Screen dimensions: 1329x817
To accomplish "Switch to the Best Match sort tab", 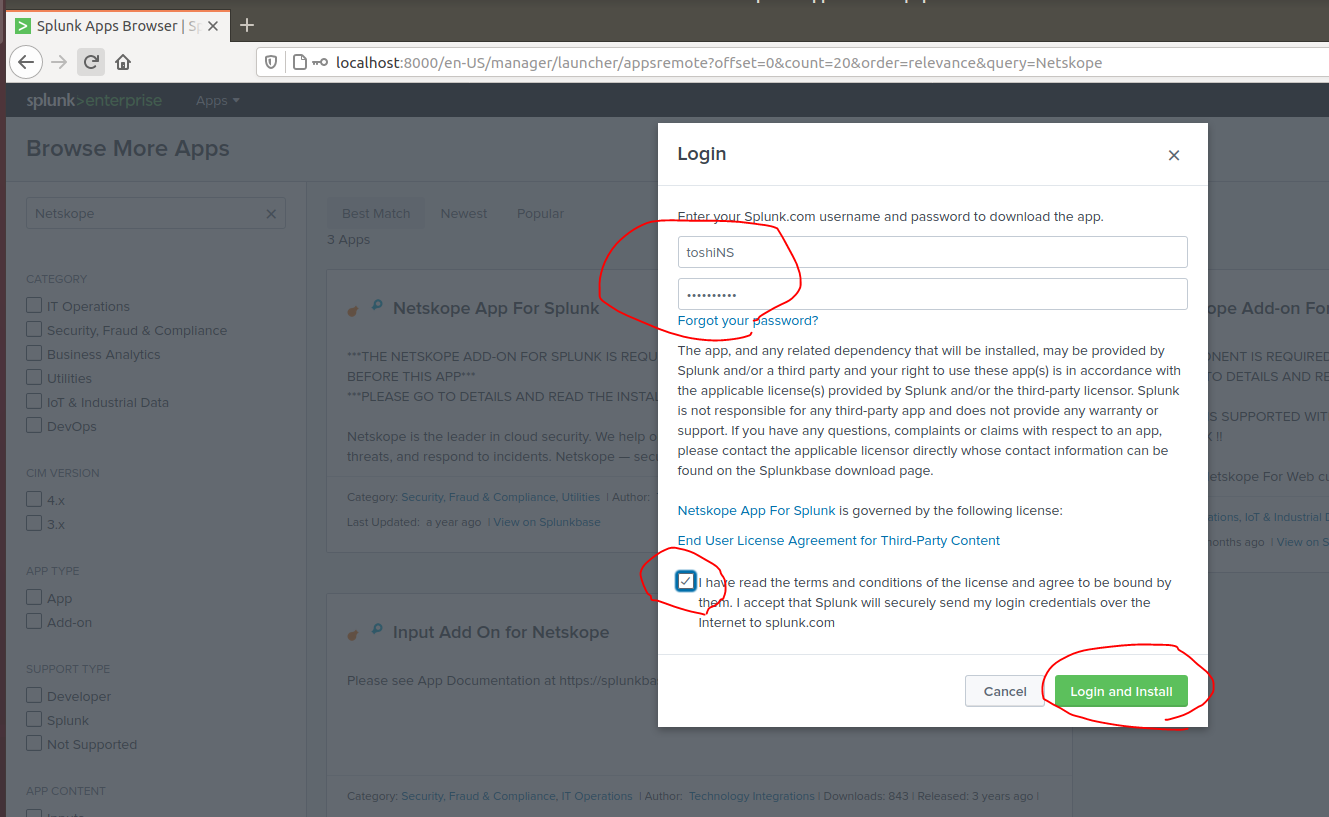I will point(376,213).
